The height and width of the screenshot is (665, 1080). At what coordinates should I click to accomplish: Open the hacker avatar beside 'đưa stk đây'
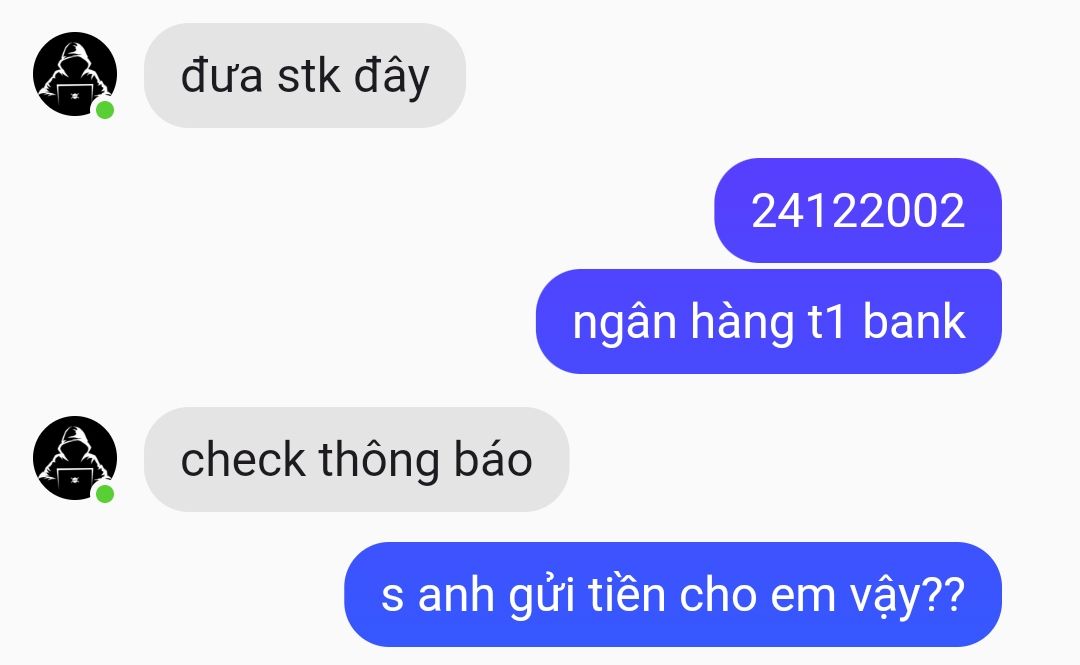pyautogui.click(x=75, y=74)
